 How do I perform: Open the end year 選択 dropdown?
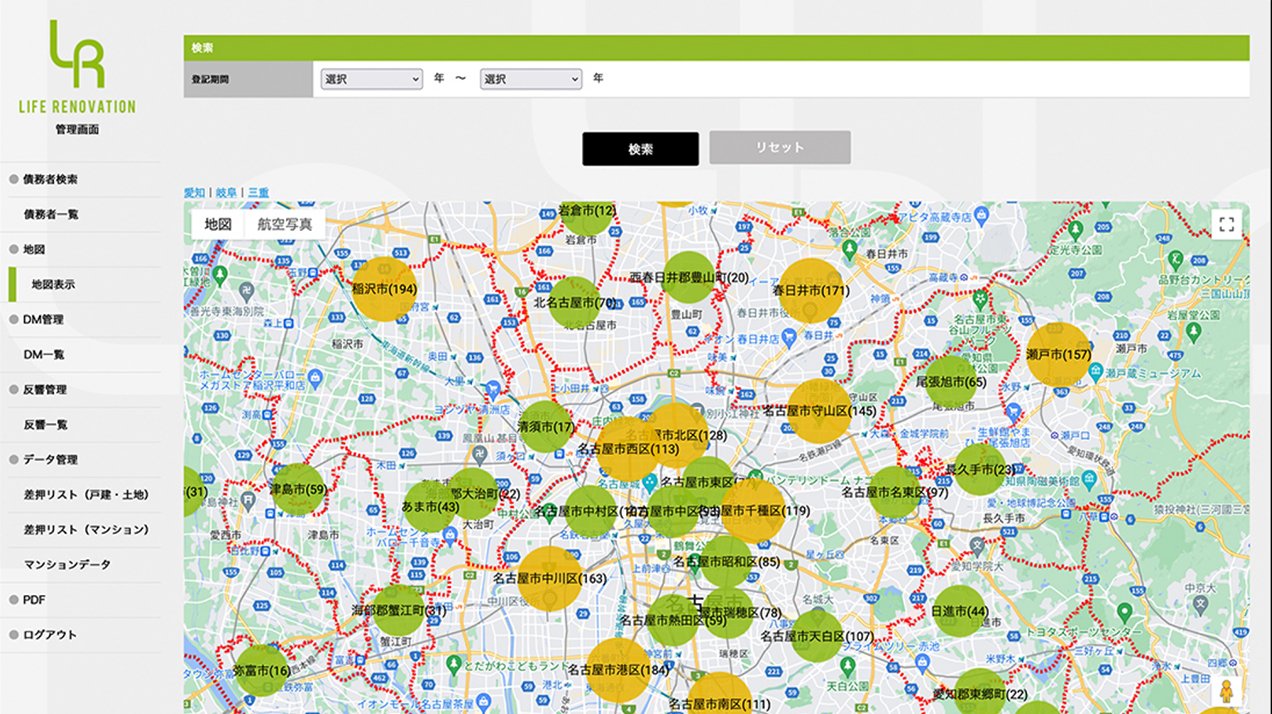tap(530, 79)
